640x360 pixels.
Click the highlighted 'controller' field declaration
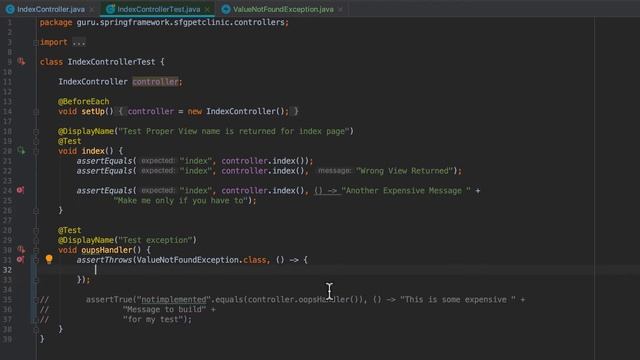[155, 82]
